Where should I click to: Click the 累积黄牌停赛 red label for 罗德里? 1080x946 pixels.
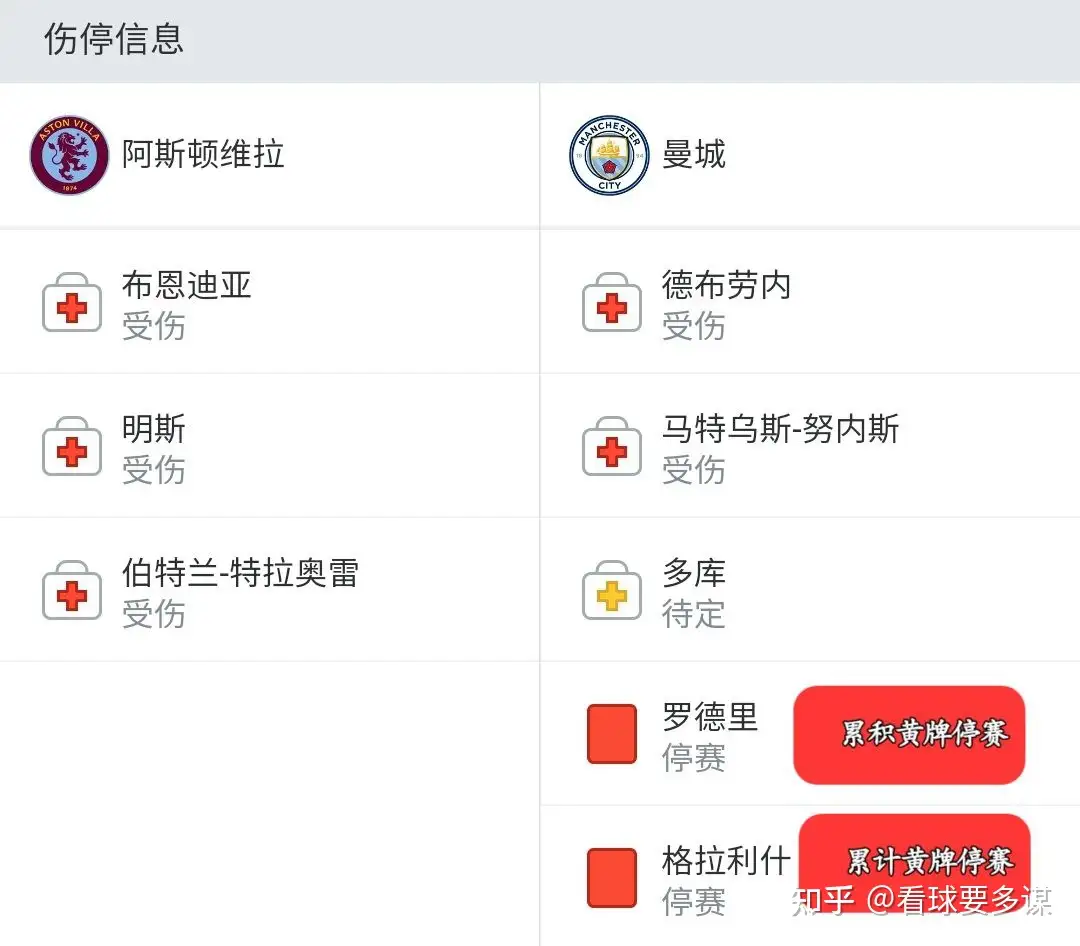coord(909,735)
